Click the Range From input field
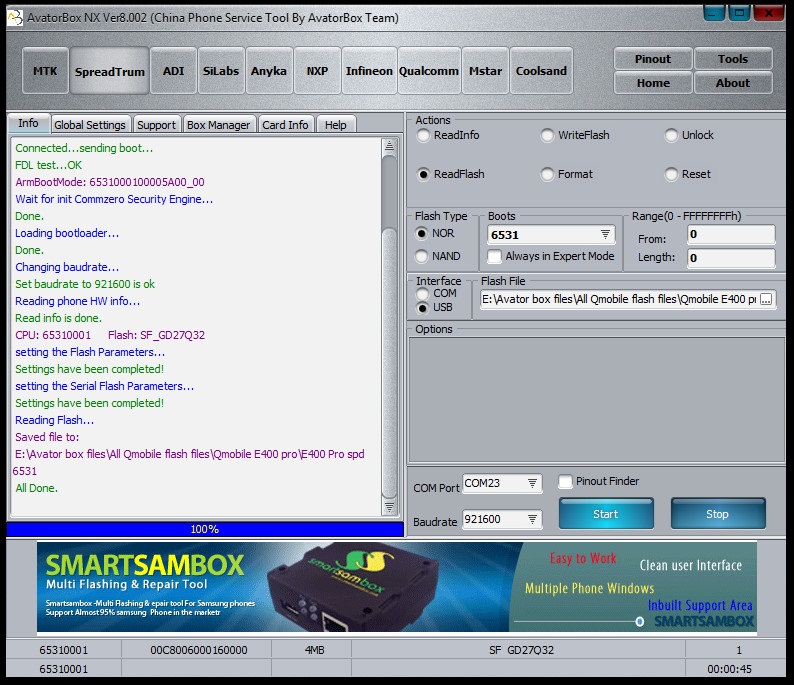This screenshot has width=794, height=685. (731, 234)
